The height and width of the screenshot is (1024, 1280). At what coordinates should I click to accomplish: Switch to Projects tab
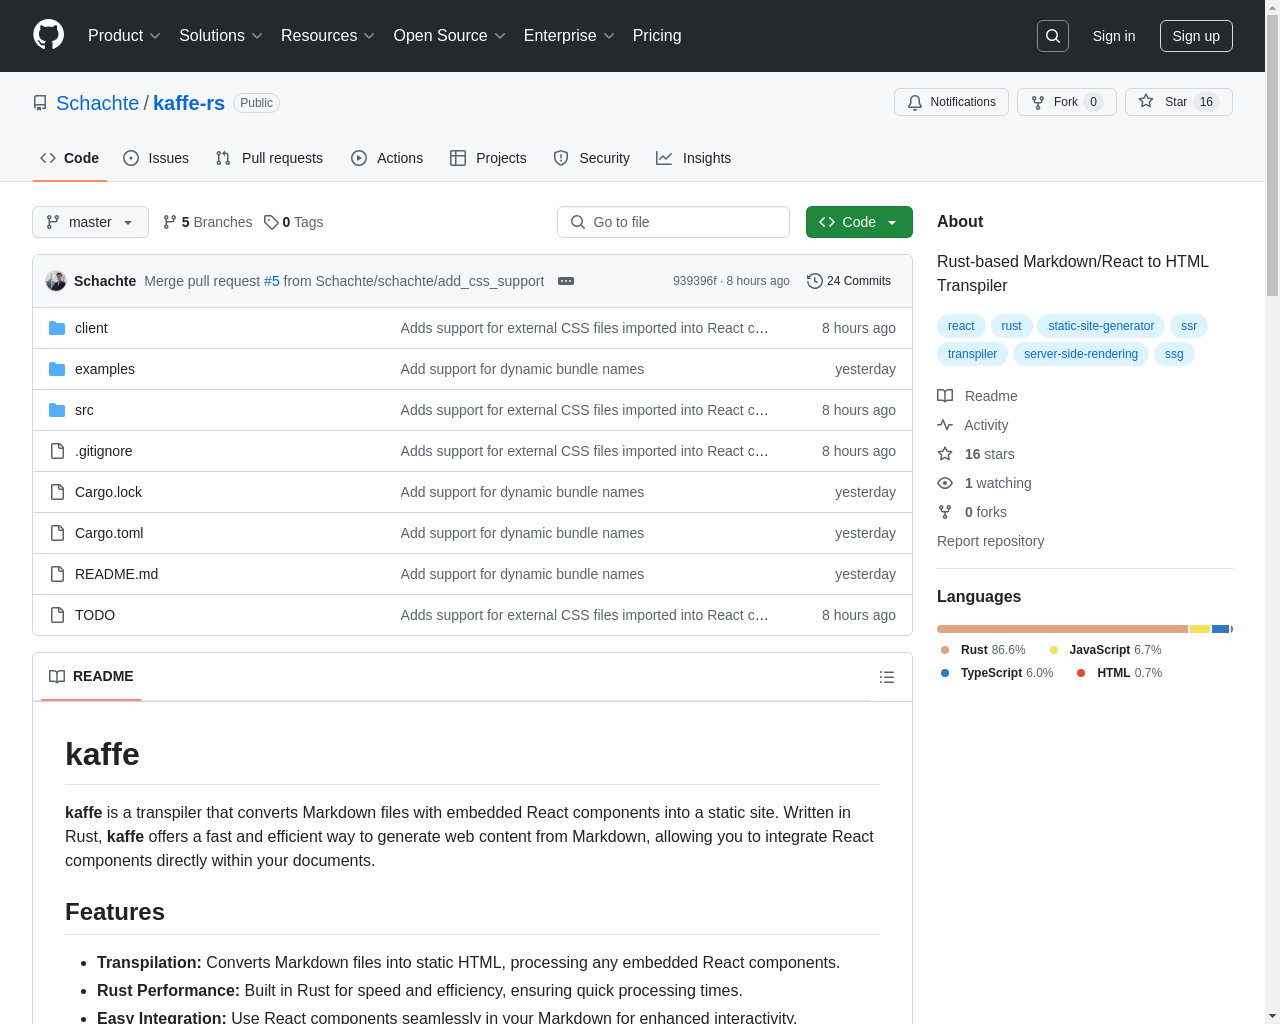click(488, 158)
